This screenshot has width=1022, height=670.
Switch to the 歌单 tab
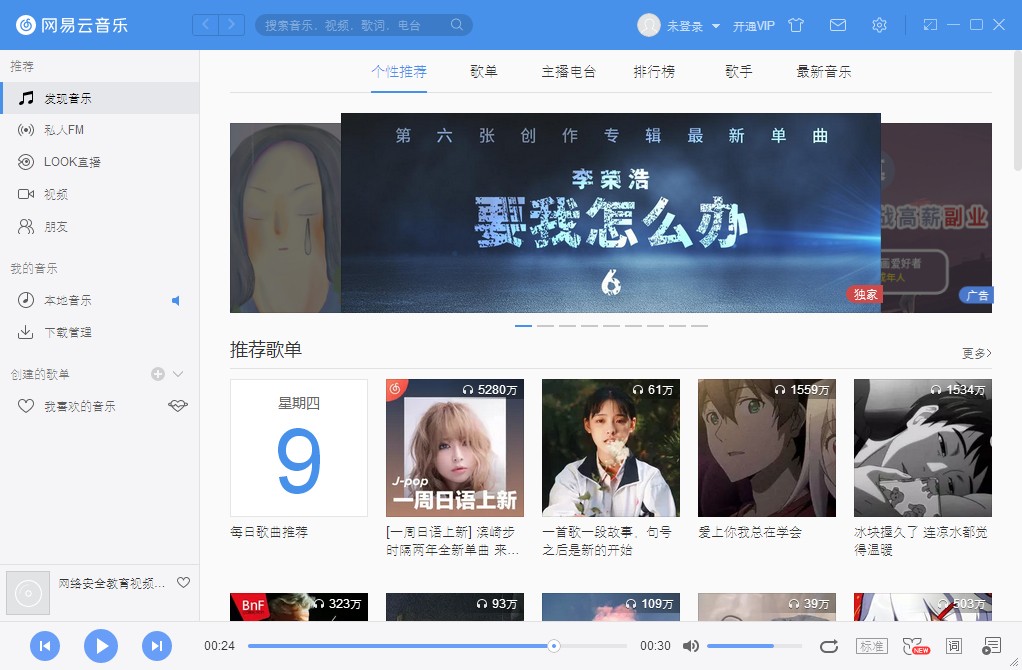(484, 71)
